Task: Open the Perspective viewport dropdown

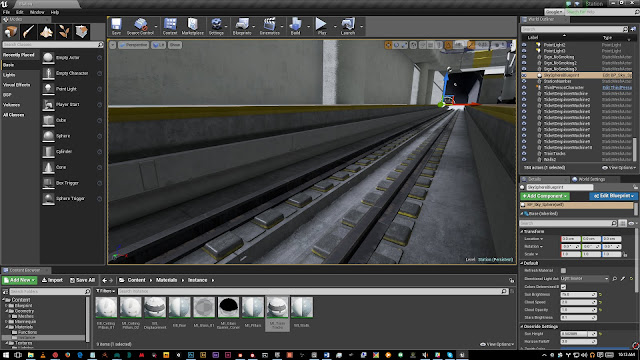Action: tap(133, 45)
